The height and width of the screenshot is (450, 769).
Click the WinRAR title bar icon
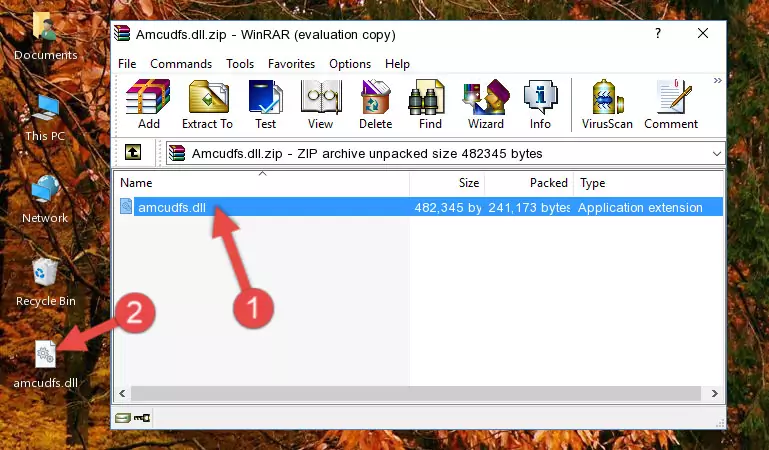click(x=122, y=34)
